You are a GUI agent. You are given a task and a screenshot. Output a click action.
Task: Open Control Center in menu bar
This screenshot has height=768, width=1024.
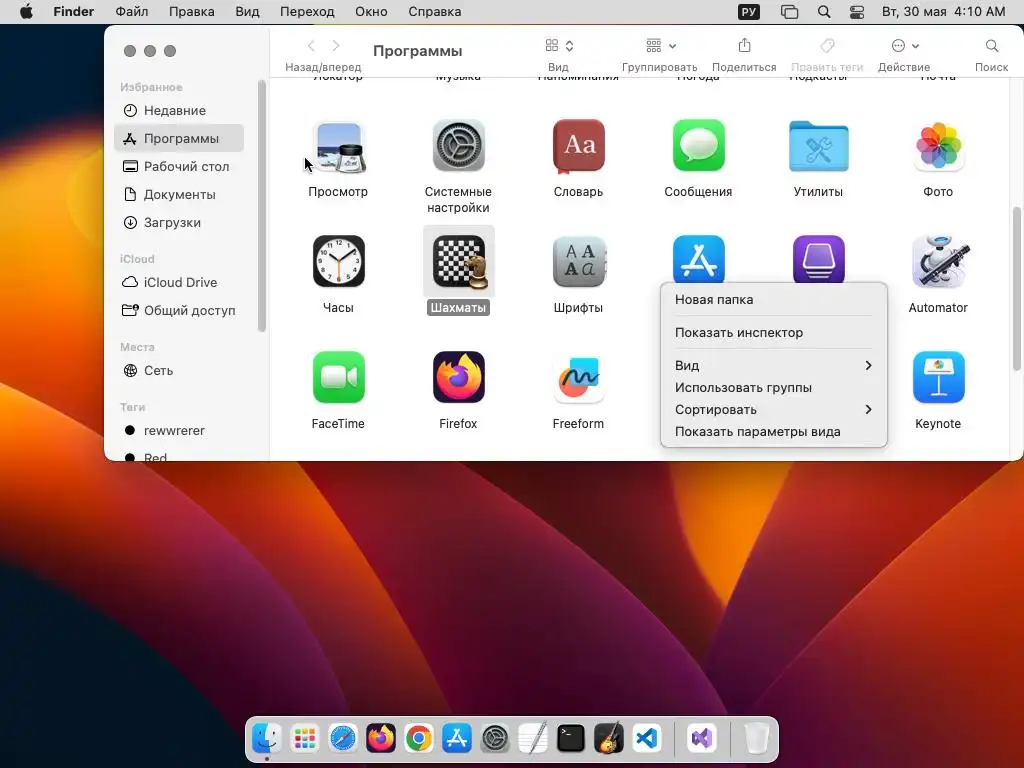tap(857, 12)
